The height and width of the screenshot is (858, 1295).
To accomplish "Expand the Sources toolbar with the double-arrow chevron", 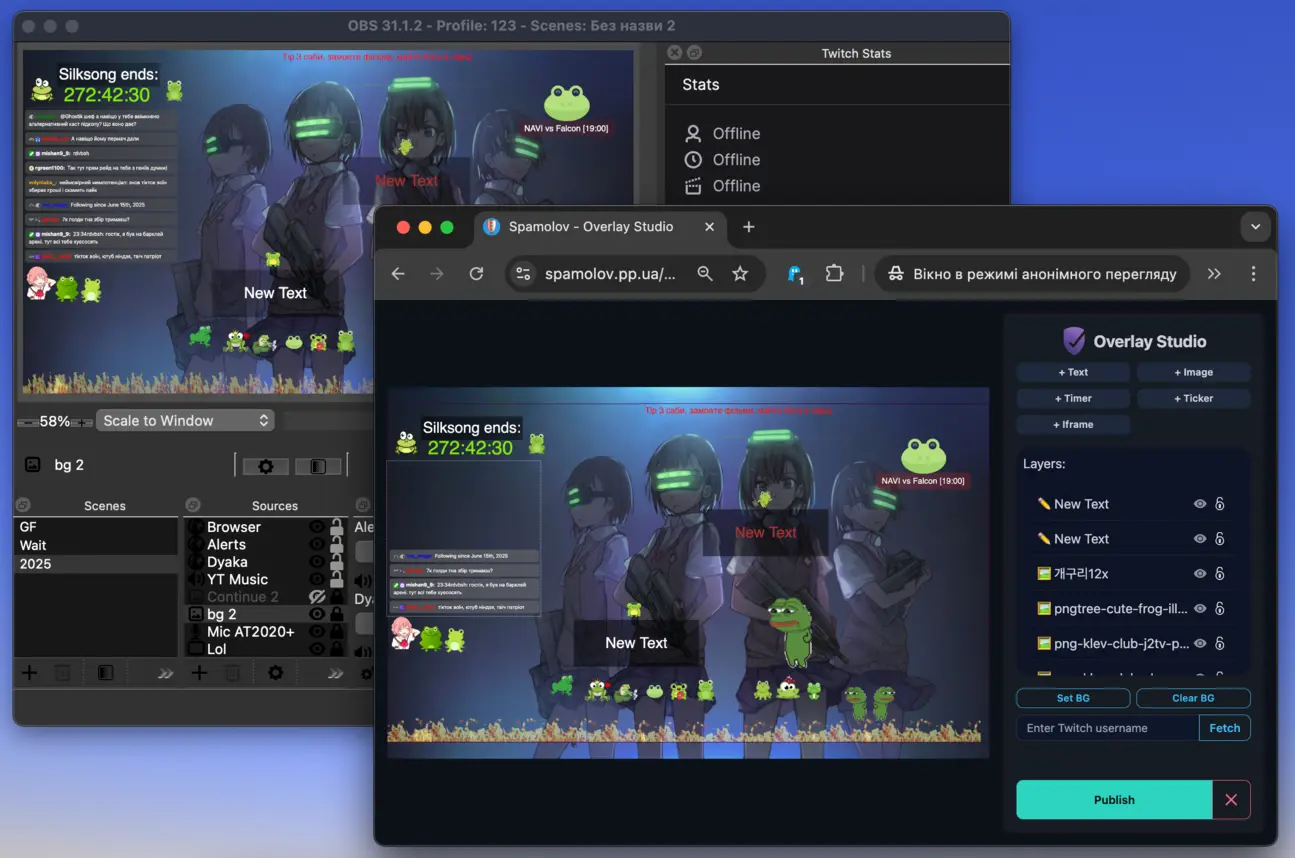I will (x=334, y=673).
